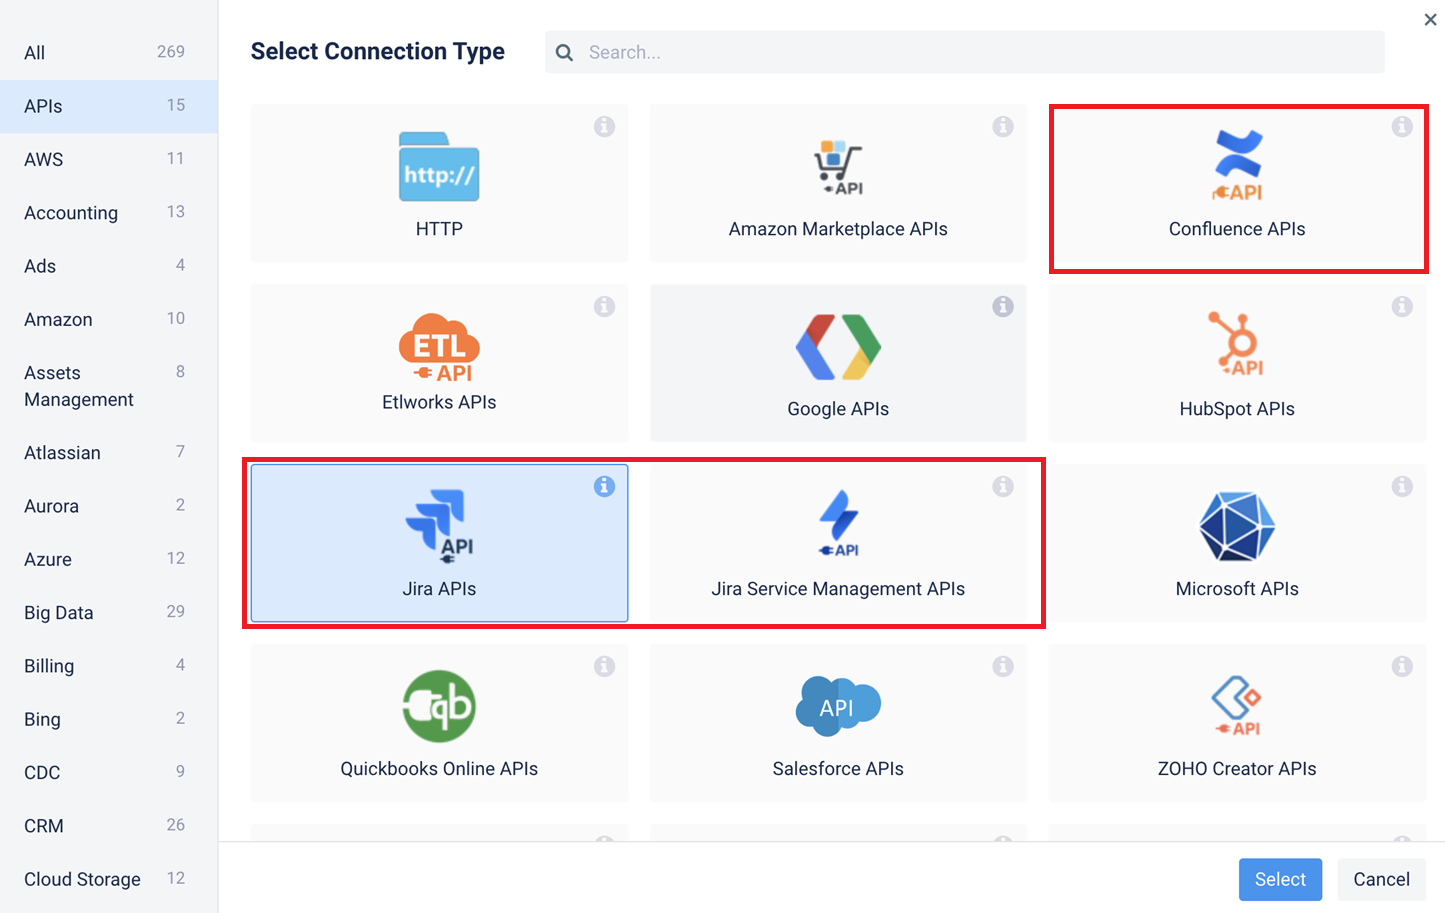Open the Aurora category
The height and width of the screenshot is (913, 1445).
(108, 506)
